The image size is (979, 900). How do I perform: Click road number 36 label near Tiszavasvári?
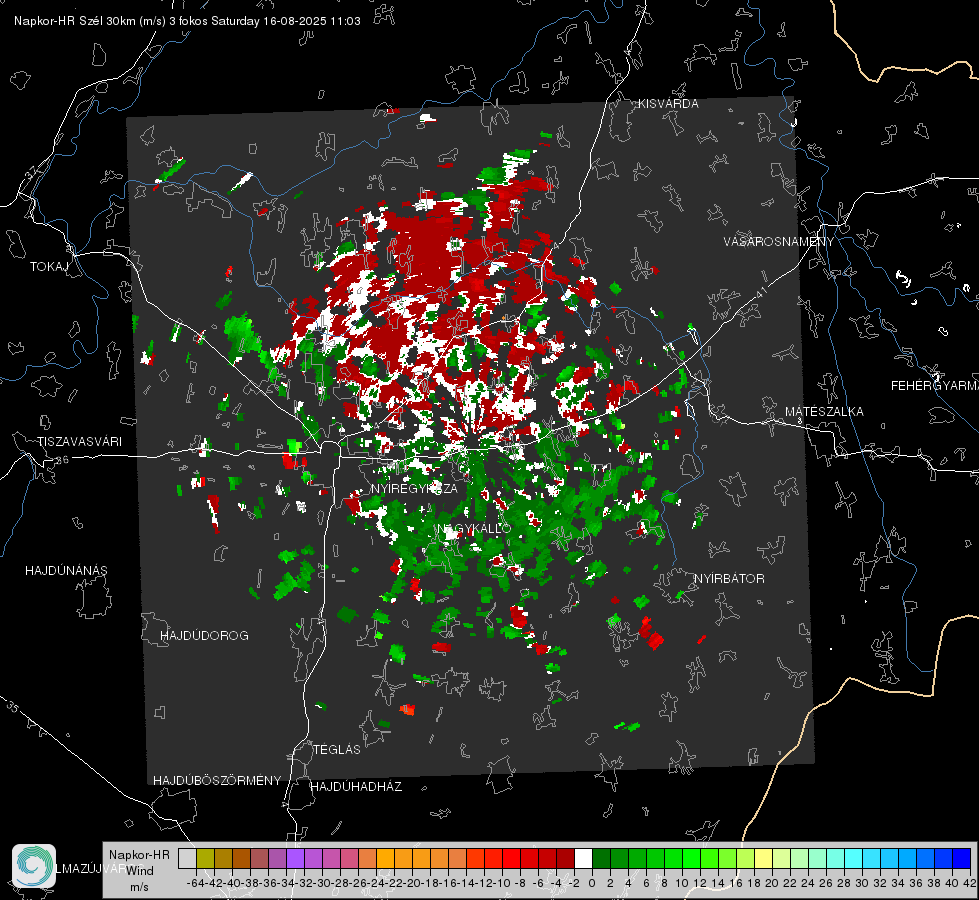62,460
